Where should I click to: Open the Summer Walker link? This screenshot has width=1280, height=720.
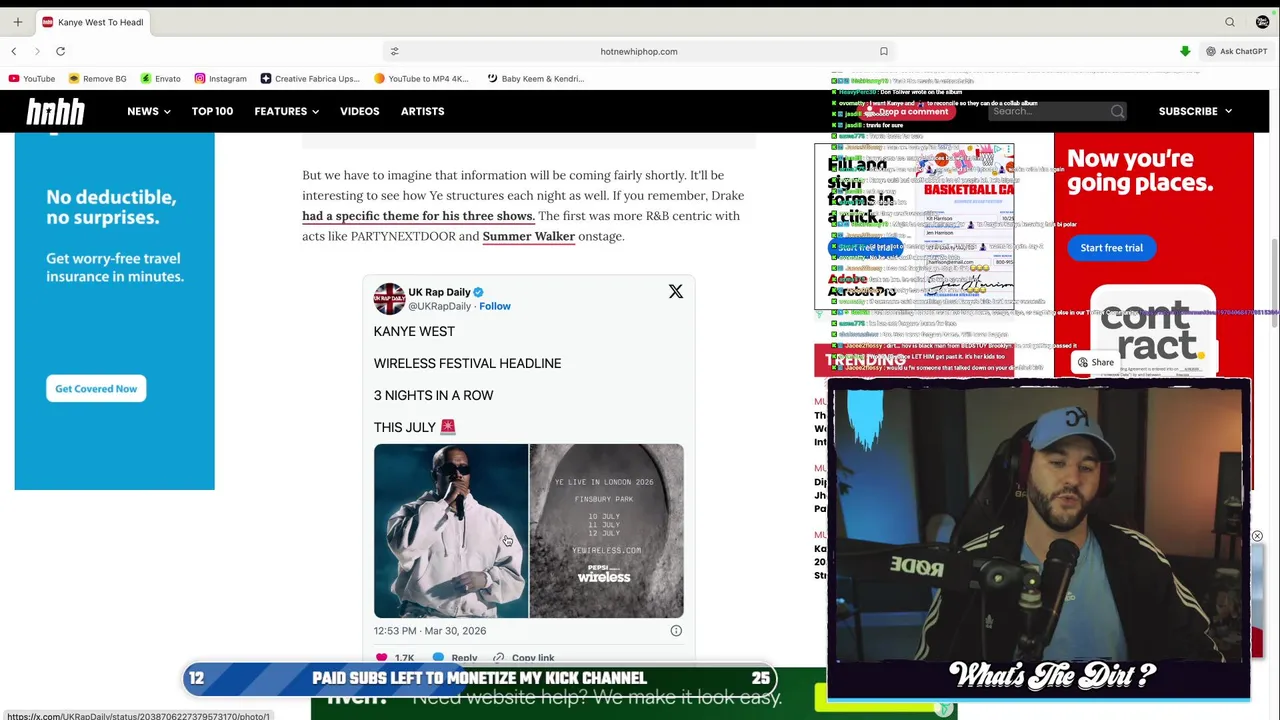pos(528,236)
